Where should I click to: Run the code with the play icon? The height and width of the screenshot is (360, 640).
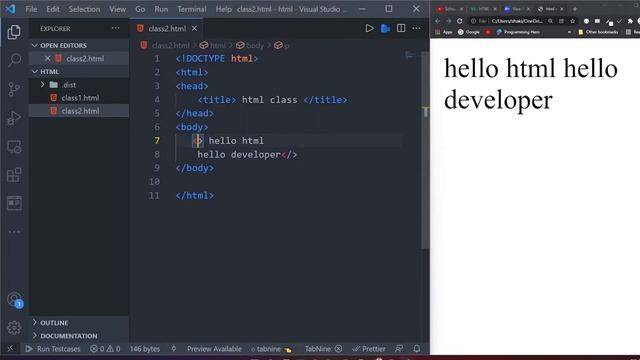[369, 28]
